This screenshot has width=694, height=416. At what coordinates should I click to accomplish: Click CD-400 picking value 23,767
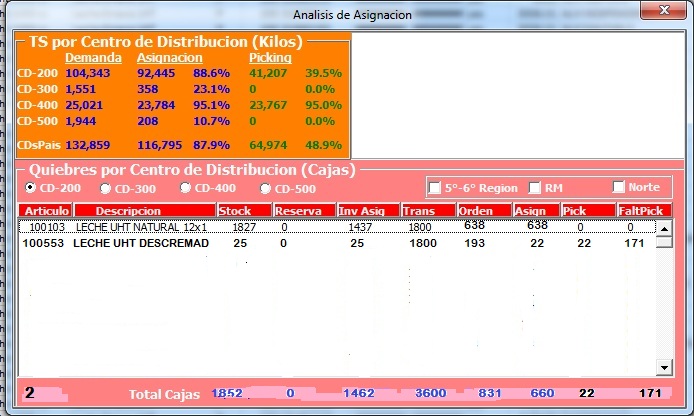(268, 105)
